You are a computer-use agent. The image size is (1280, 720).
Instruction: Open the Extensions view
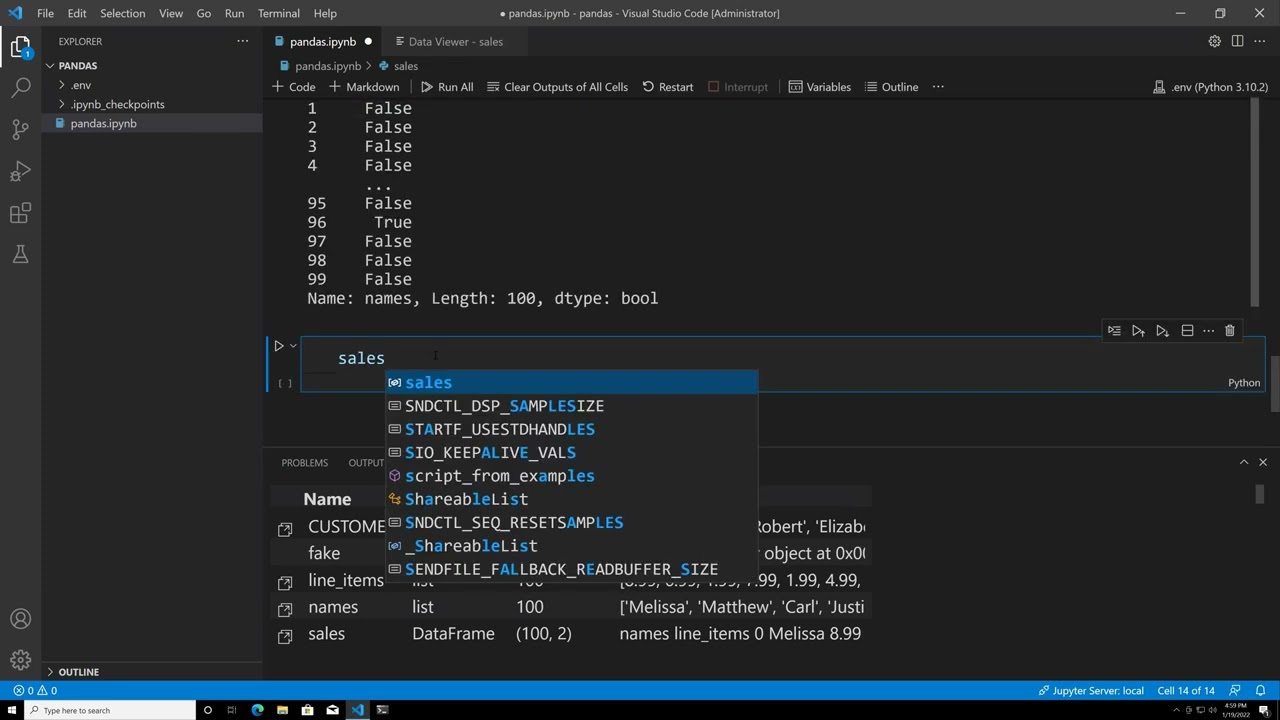(20, 213)
